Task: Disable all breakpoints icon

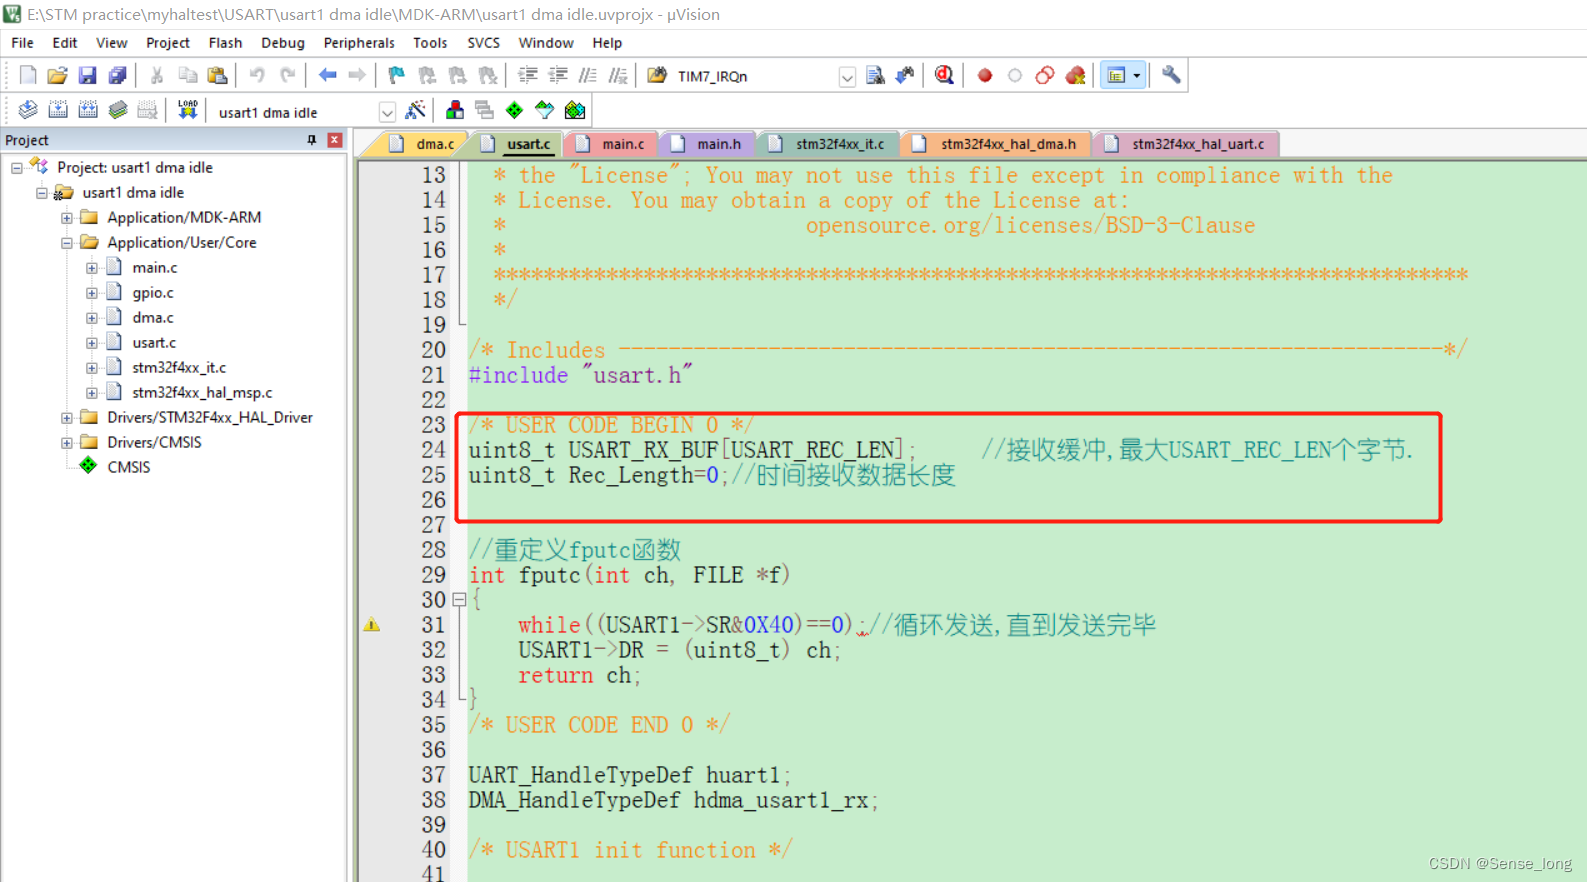Action: (1045, 75)
